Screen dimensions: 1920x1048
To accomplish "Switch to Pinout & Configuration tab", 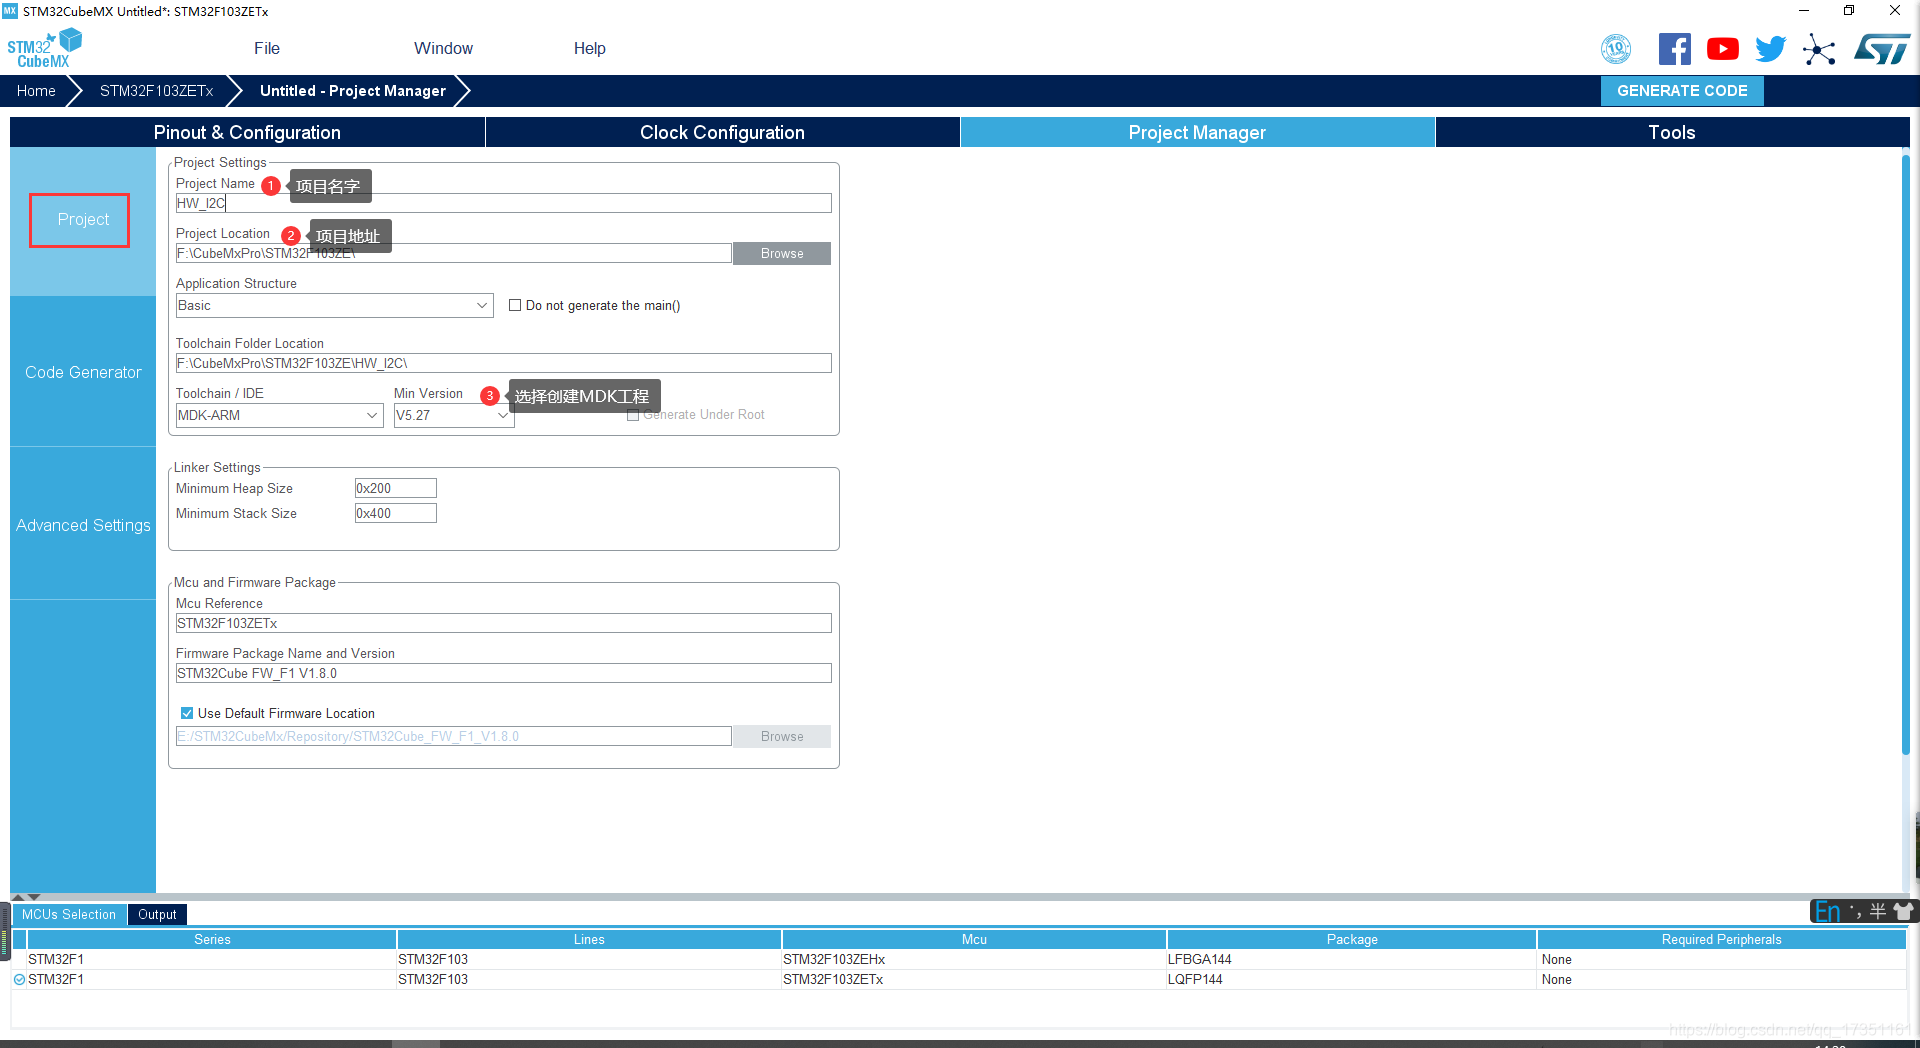I will [x=247, y=132].
